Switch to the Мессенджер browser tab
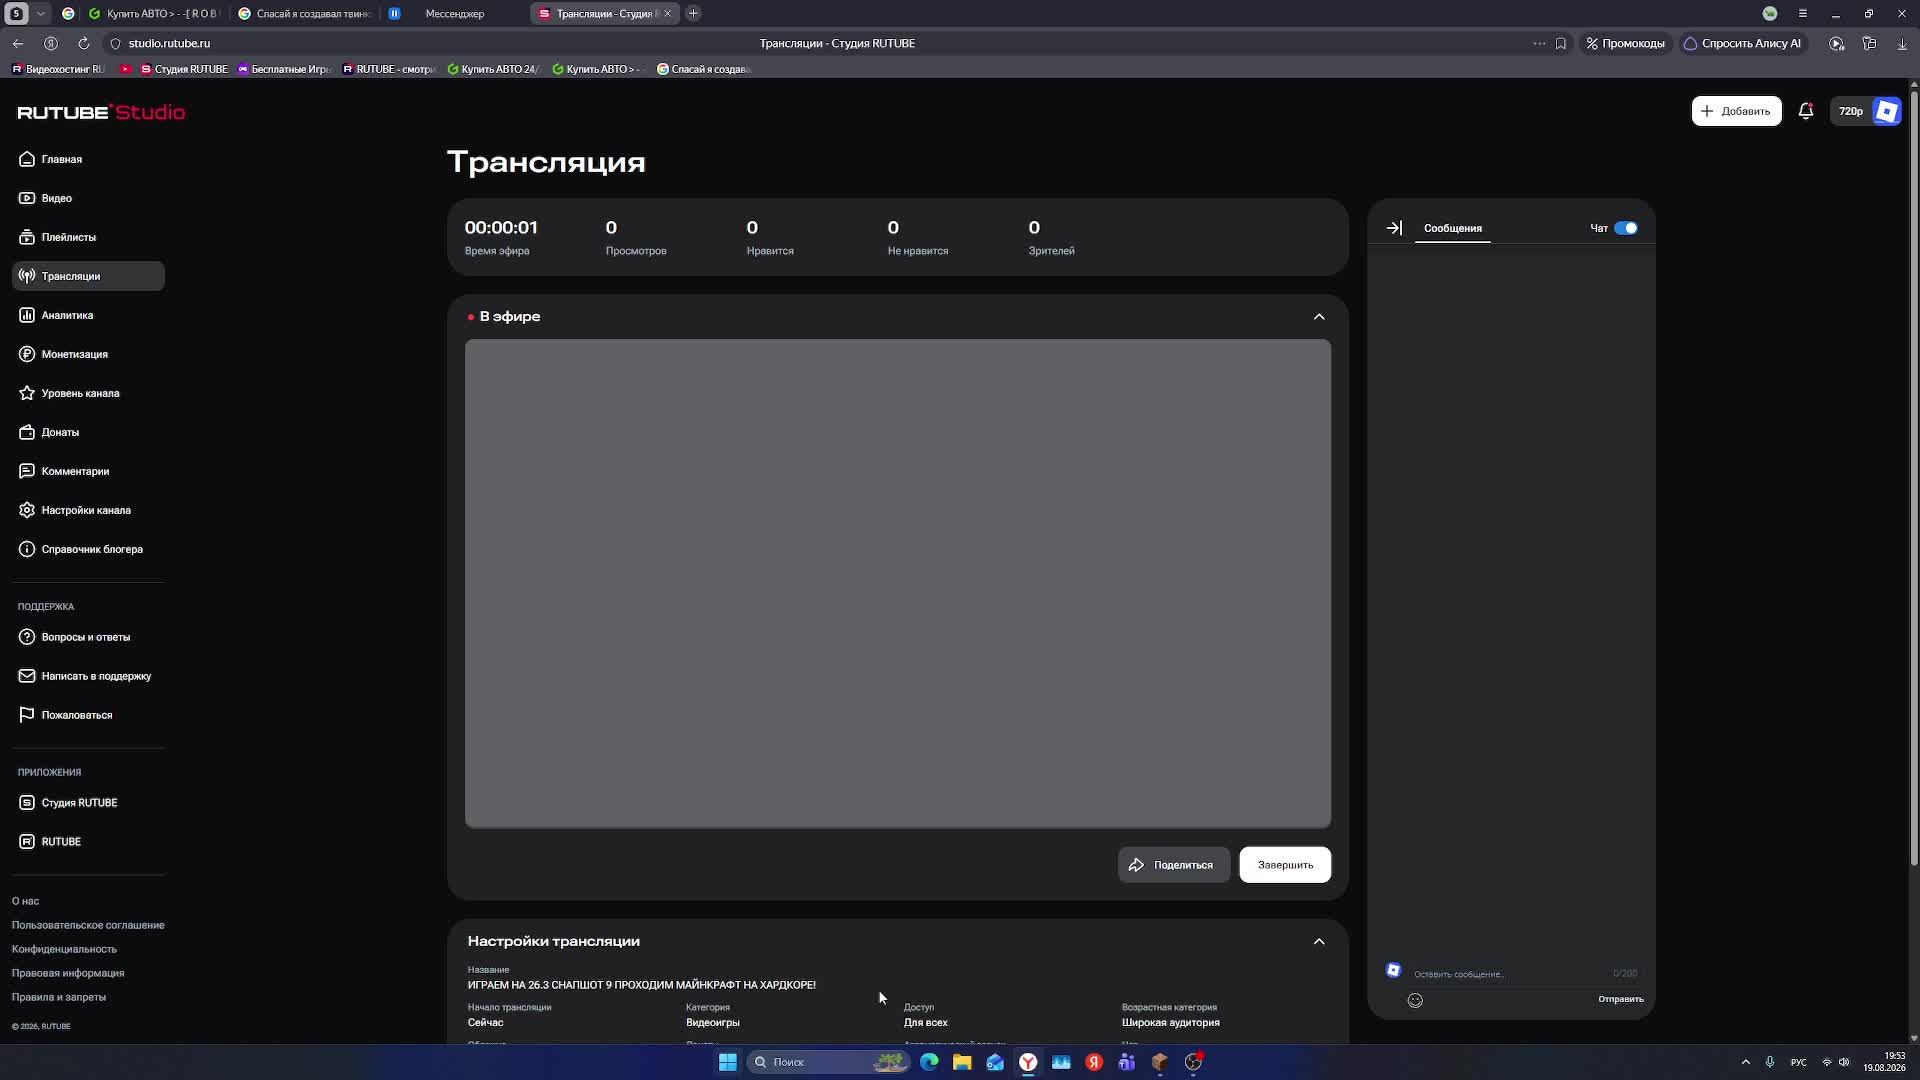This screenshot has height=1080, width=1920. pos(455,13)
